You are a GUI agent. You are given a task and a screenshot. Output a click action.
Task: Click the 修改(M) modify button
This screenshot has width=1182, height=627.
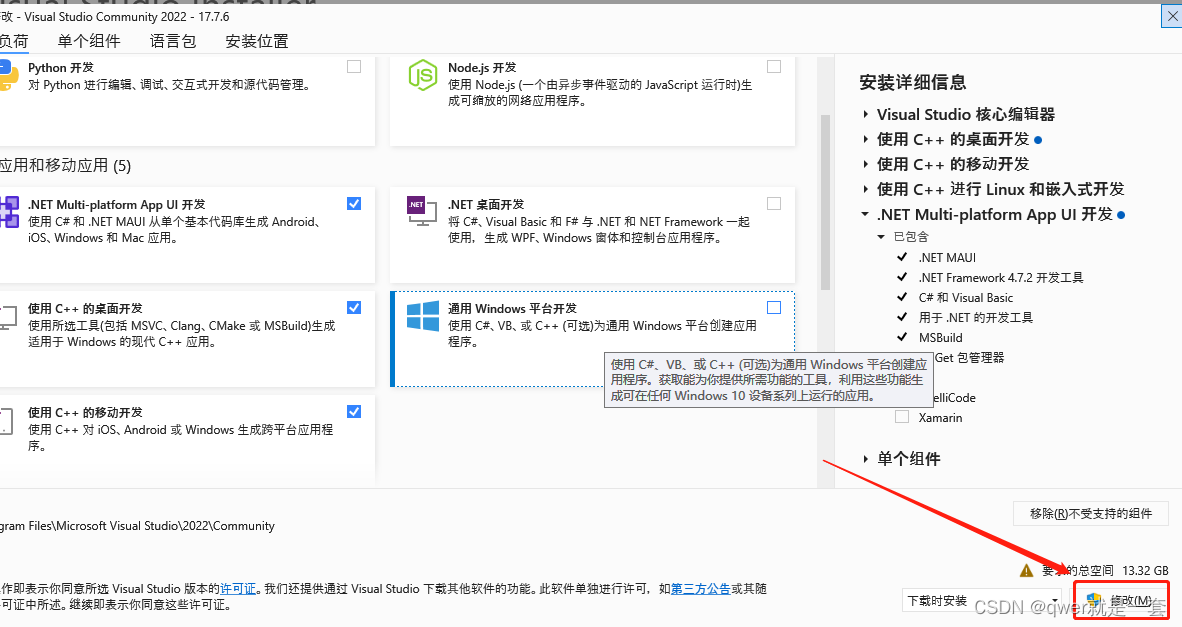1122,601
